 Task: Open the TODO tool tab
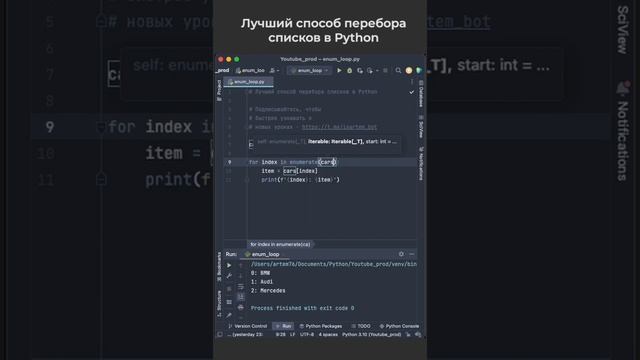point(361,326)
